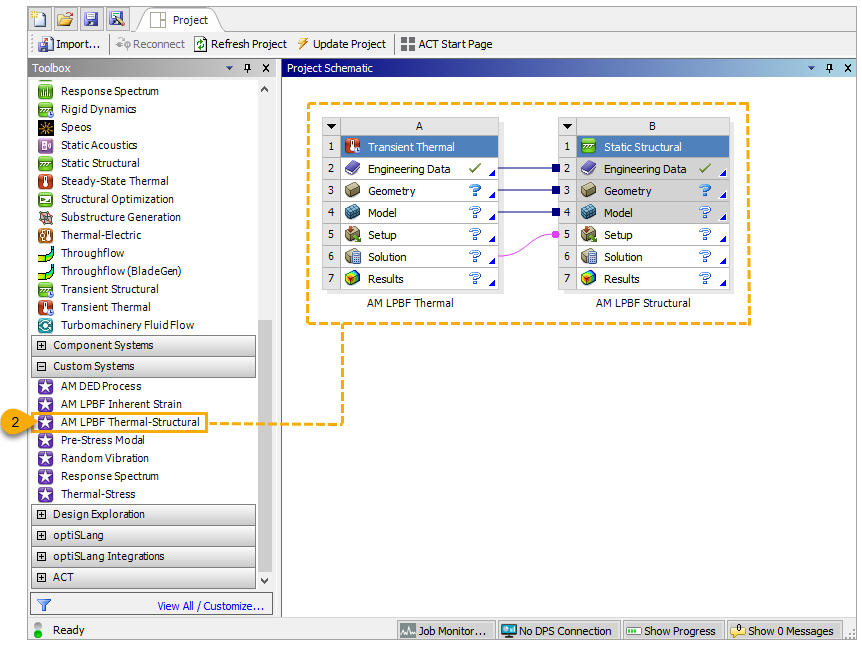The width and height of the screenshot is (862, 646).
Task: Select Thermal-Stress custom system
Action: point(87,494)
